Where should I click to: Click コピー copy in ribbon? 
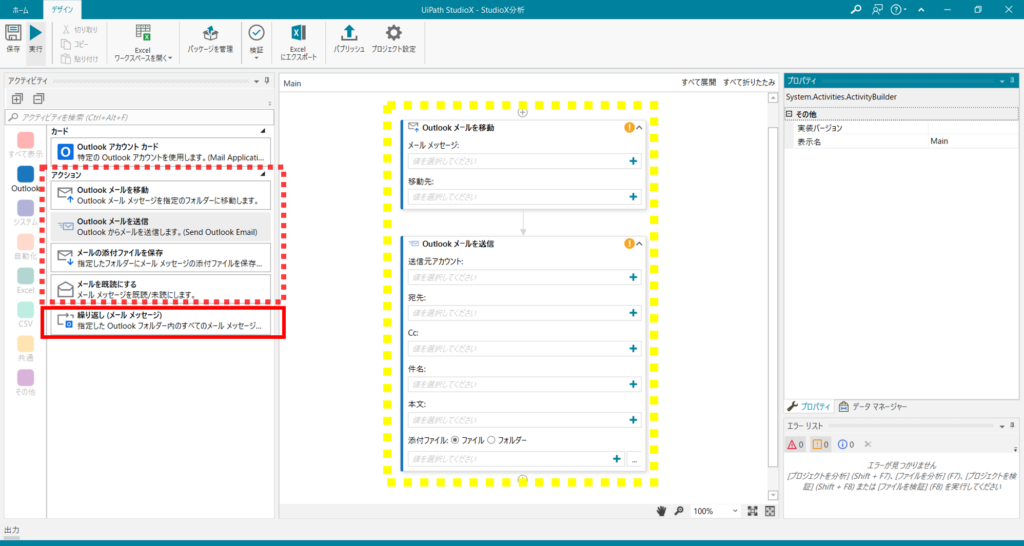pyautogui.click(x=75, y=44)
